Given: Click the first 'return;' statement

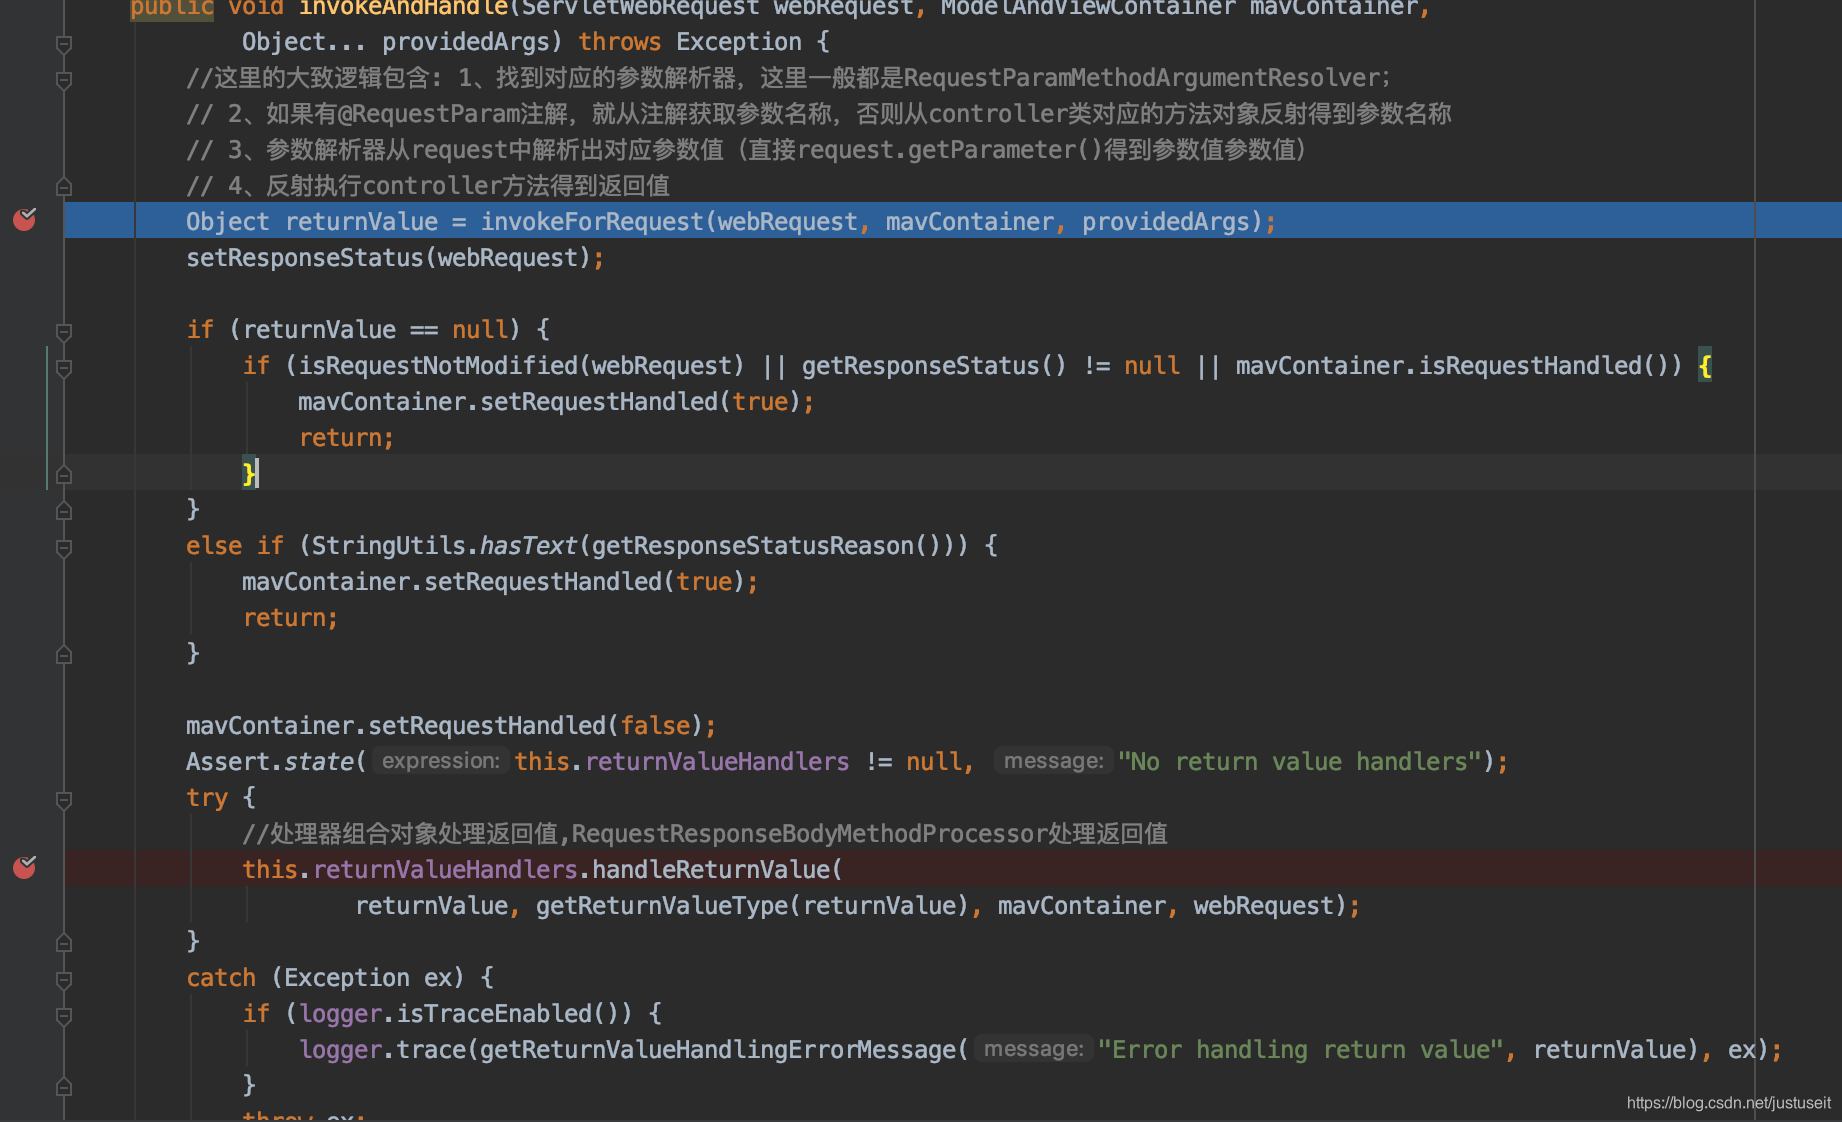Looking at the screenshot, I should click(x=346, y=438).
